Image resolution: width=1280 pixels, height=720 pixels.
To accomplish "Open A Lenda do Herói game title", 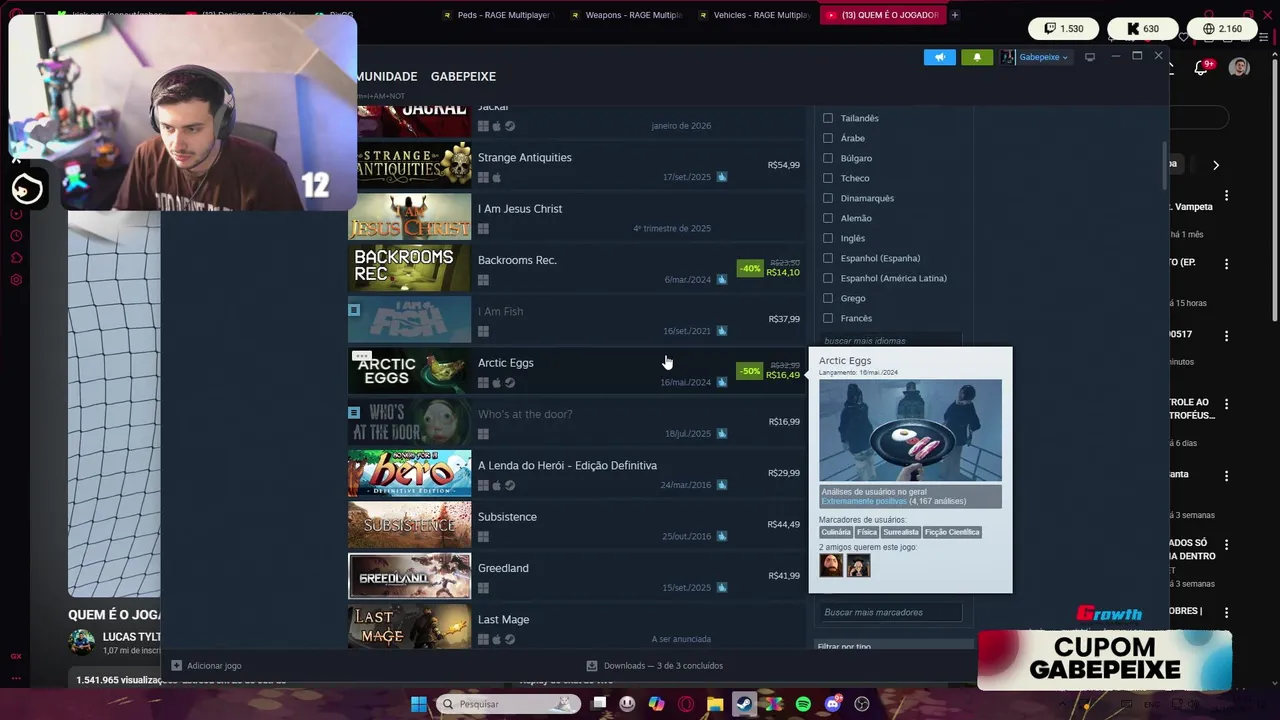I will [x=567, y=465].
